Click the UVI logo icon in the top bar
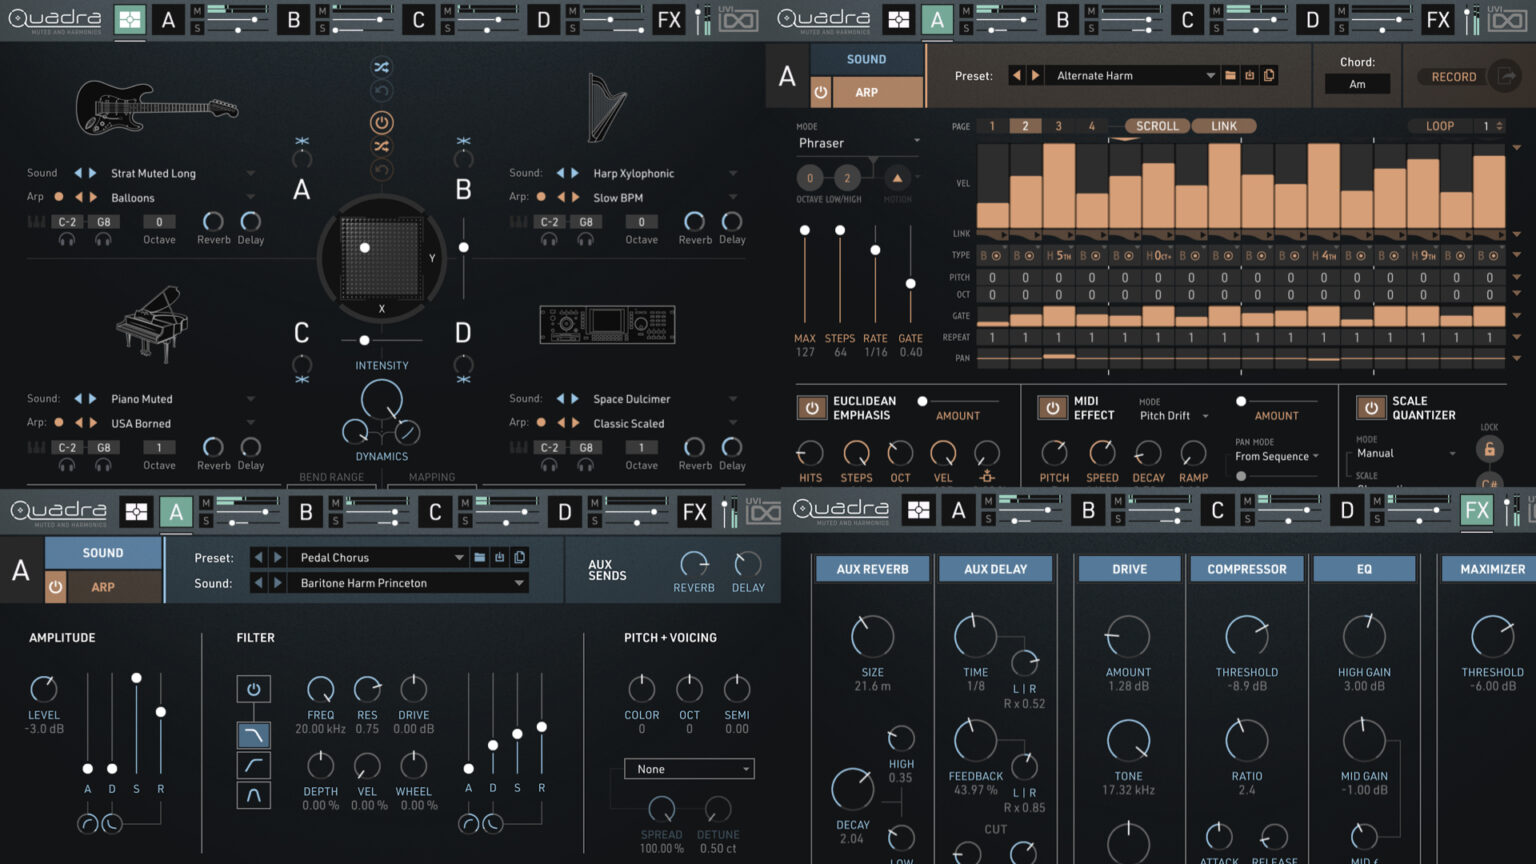Image resolution: width=1536 pixels, height=864 pixels. 737,19
